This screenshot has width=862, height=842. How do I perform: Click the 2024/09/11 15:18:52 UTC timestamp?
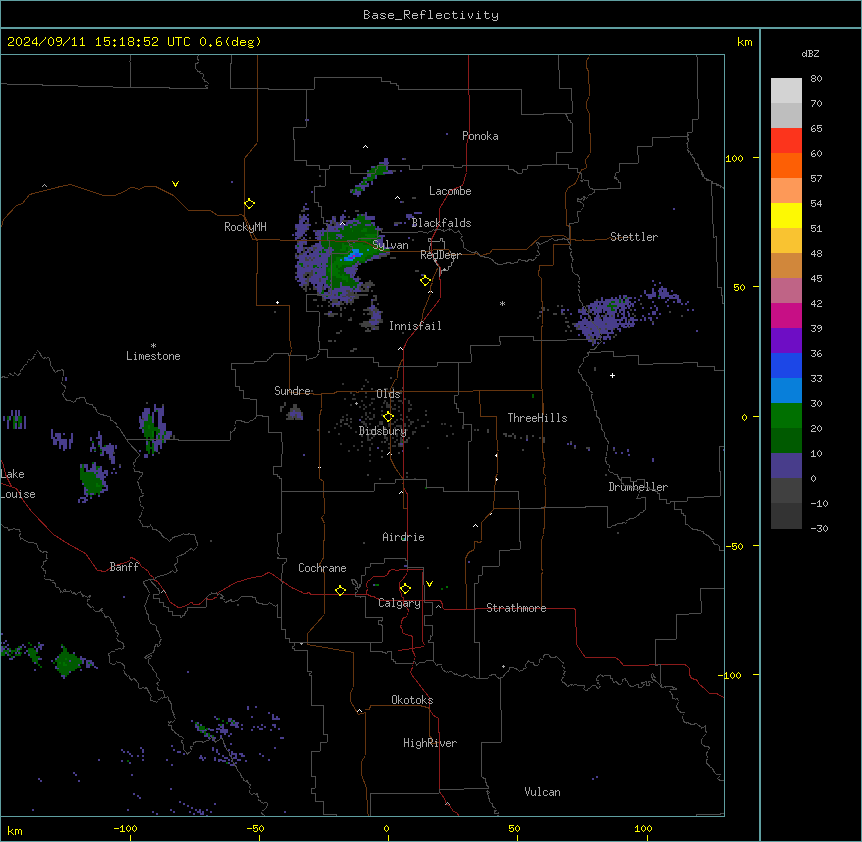(99, 42)
